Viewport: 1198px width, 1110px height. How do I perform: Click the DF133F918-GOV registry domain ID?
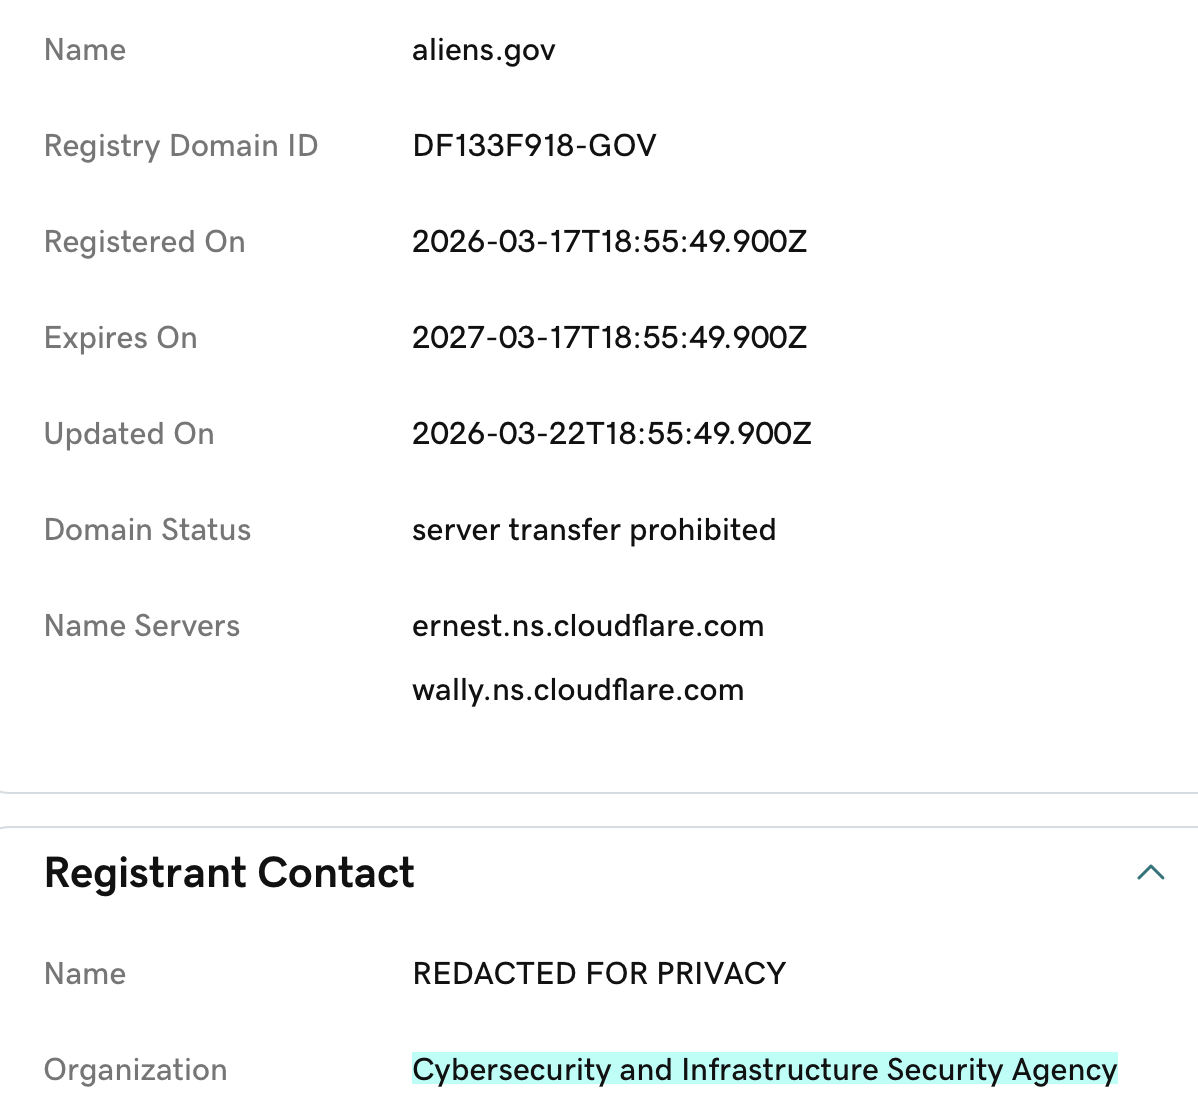coord(534,146)
